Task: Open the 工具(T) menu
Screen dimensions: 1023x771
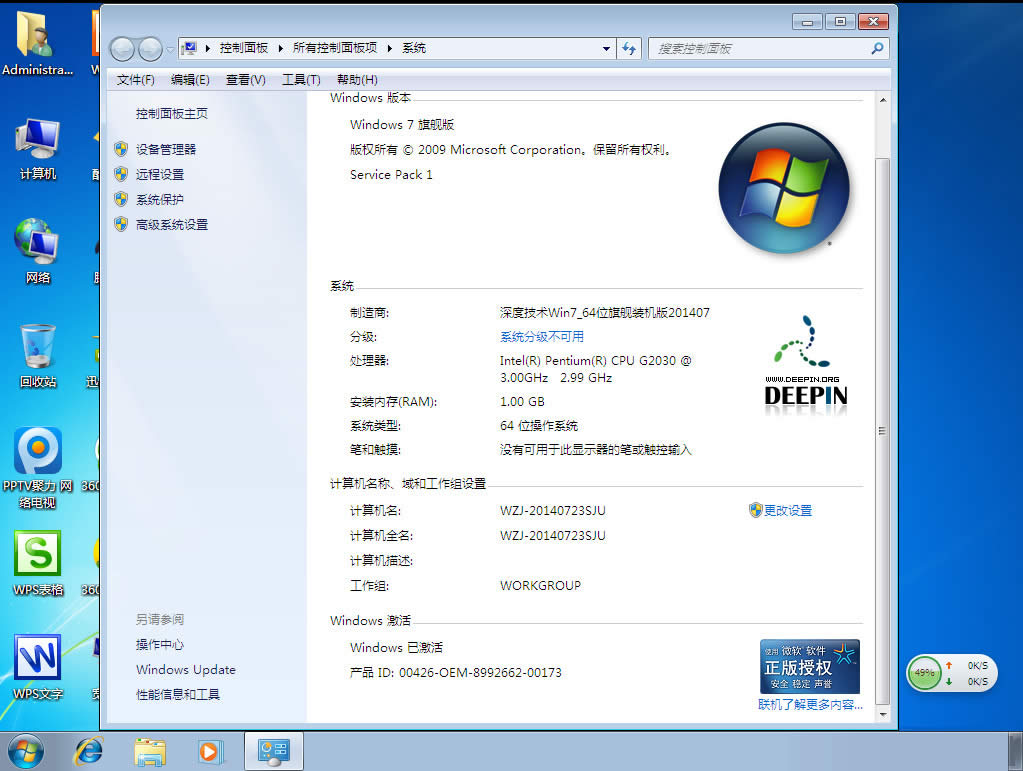Action: [x=300, y=80]
